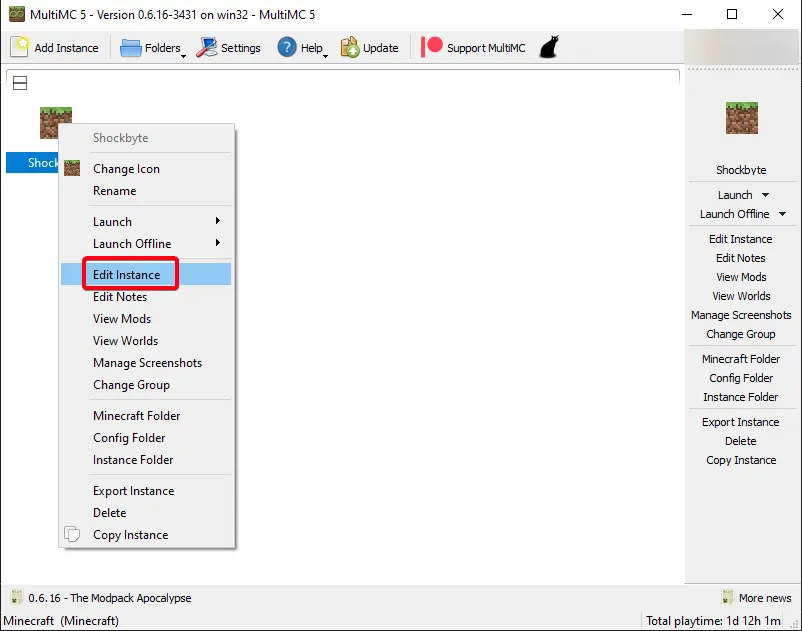Choose Change Icon in the context menu
The width and height of the screenshot is (802, 631).
125,169
